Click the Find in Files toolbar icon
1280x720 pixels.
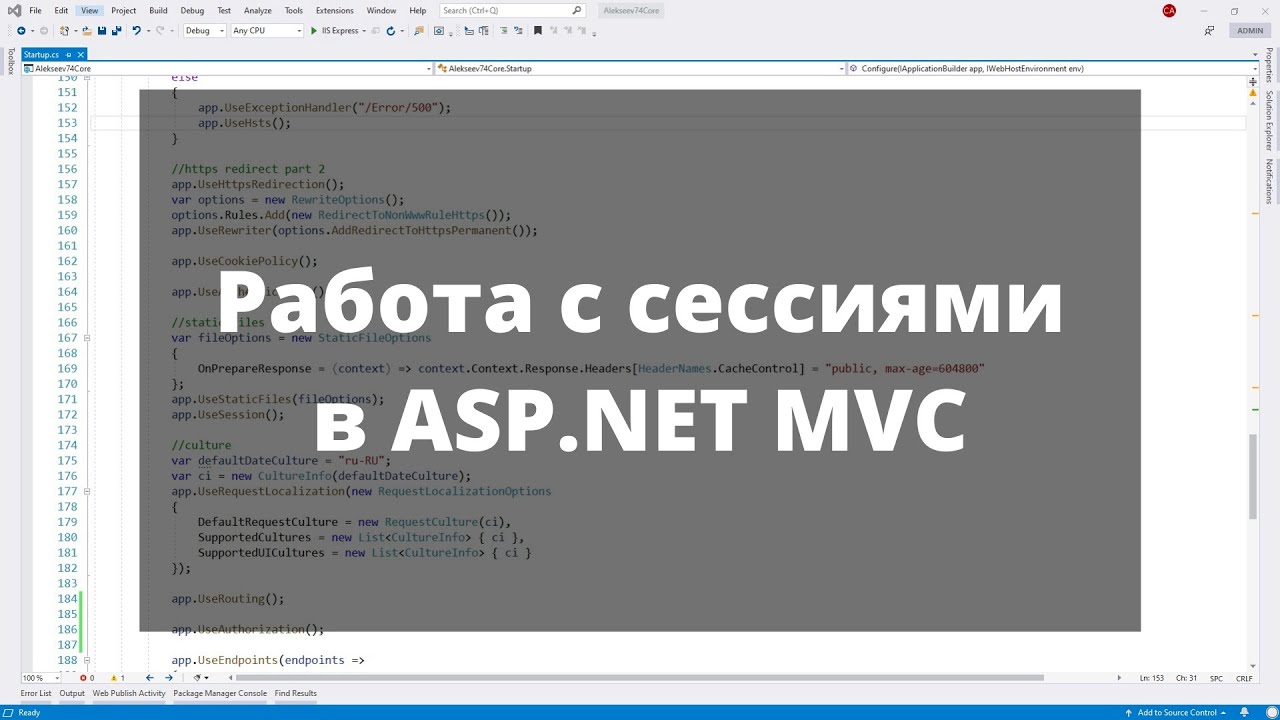tap(418, 31)
